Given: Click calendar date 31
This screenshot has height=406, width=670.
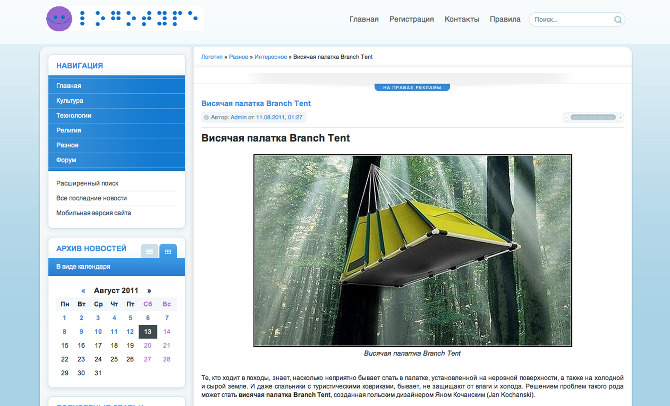Looking at the screenshot, I should pyautogui.click(x=98, y=373).
